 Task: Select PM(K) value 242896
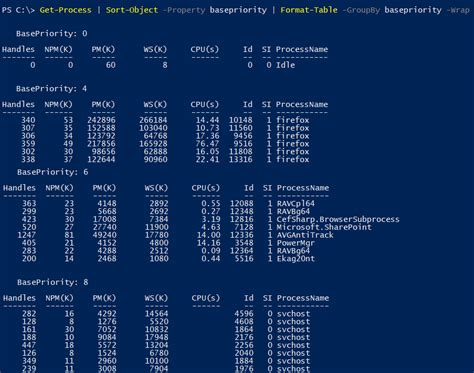tap(101, 120)
